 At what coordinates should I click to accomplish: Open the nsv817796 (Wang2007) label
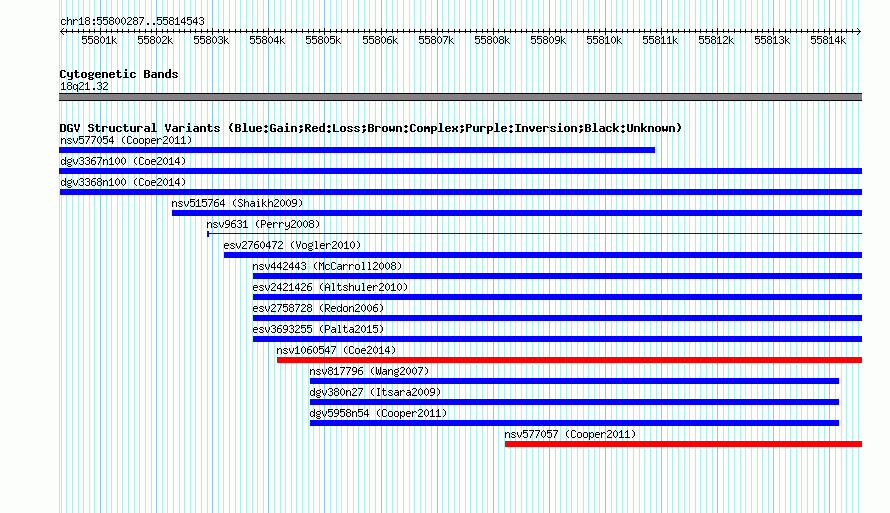370,371
